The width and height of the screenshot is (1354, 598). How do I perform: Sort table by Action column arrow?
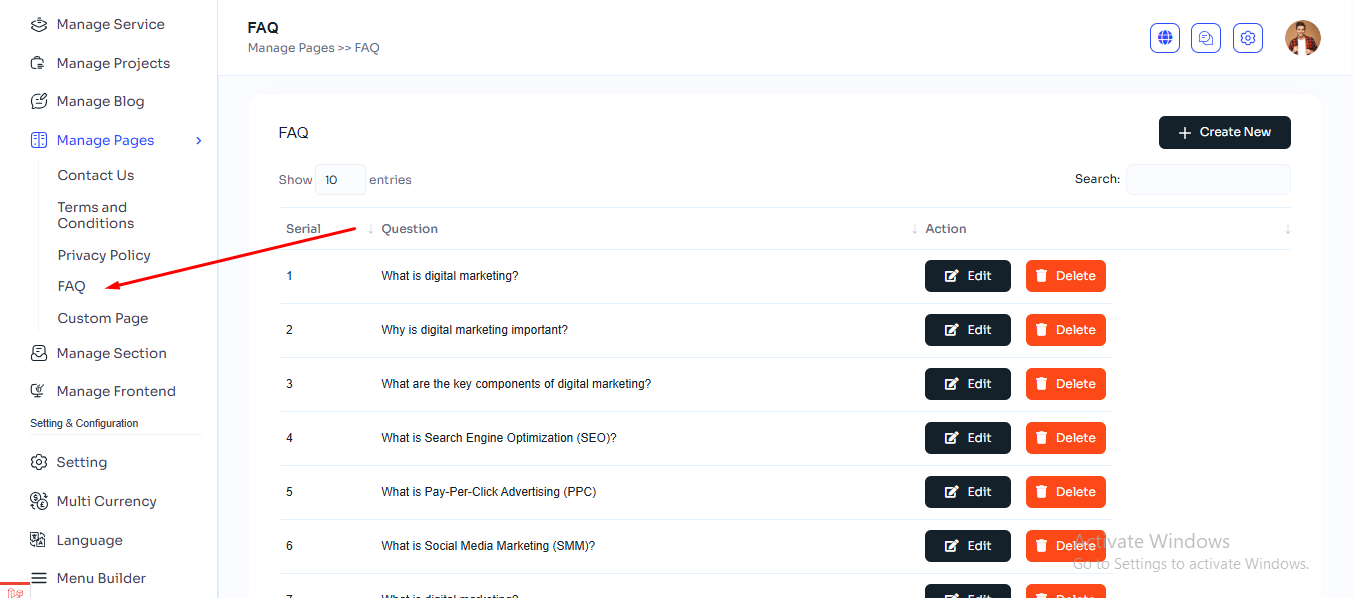[1287, 229]
